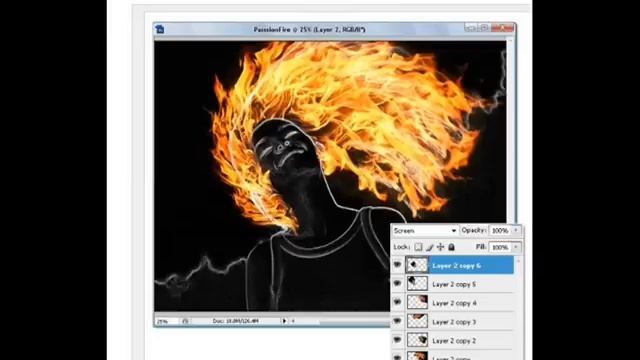The image size is (640, 360).
Task: Maximize the PassionFire document window
Action: coord(484,28)
